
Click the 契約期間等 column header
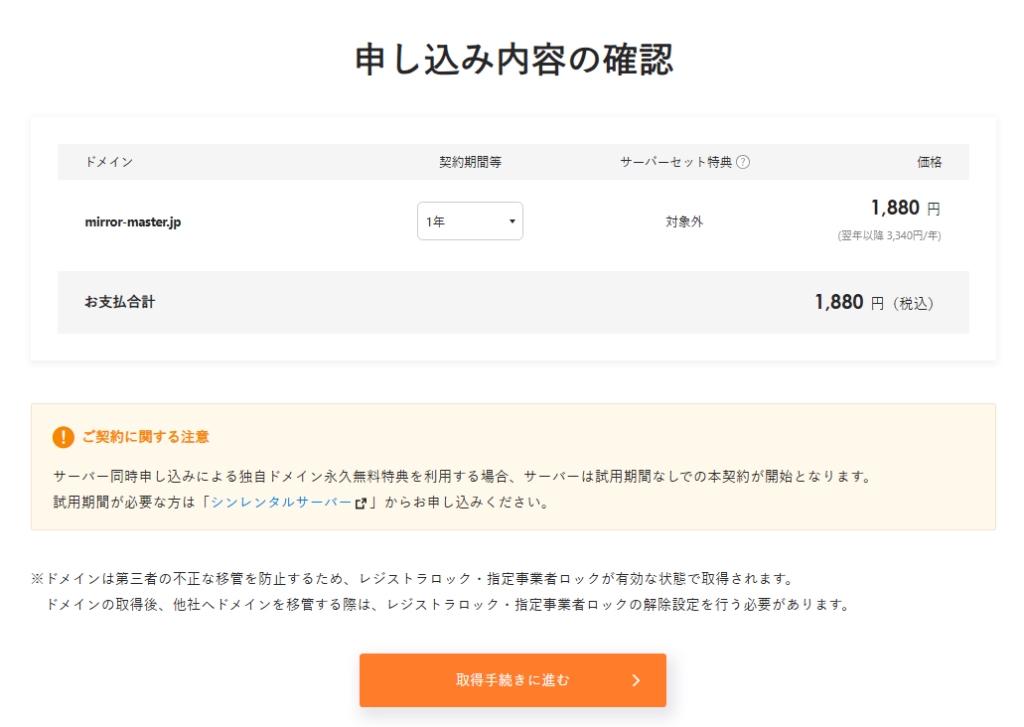(470, 162)
